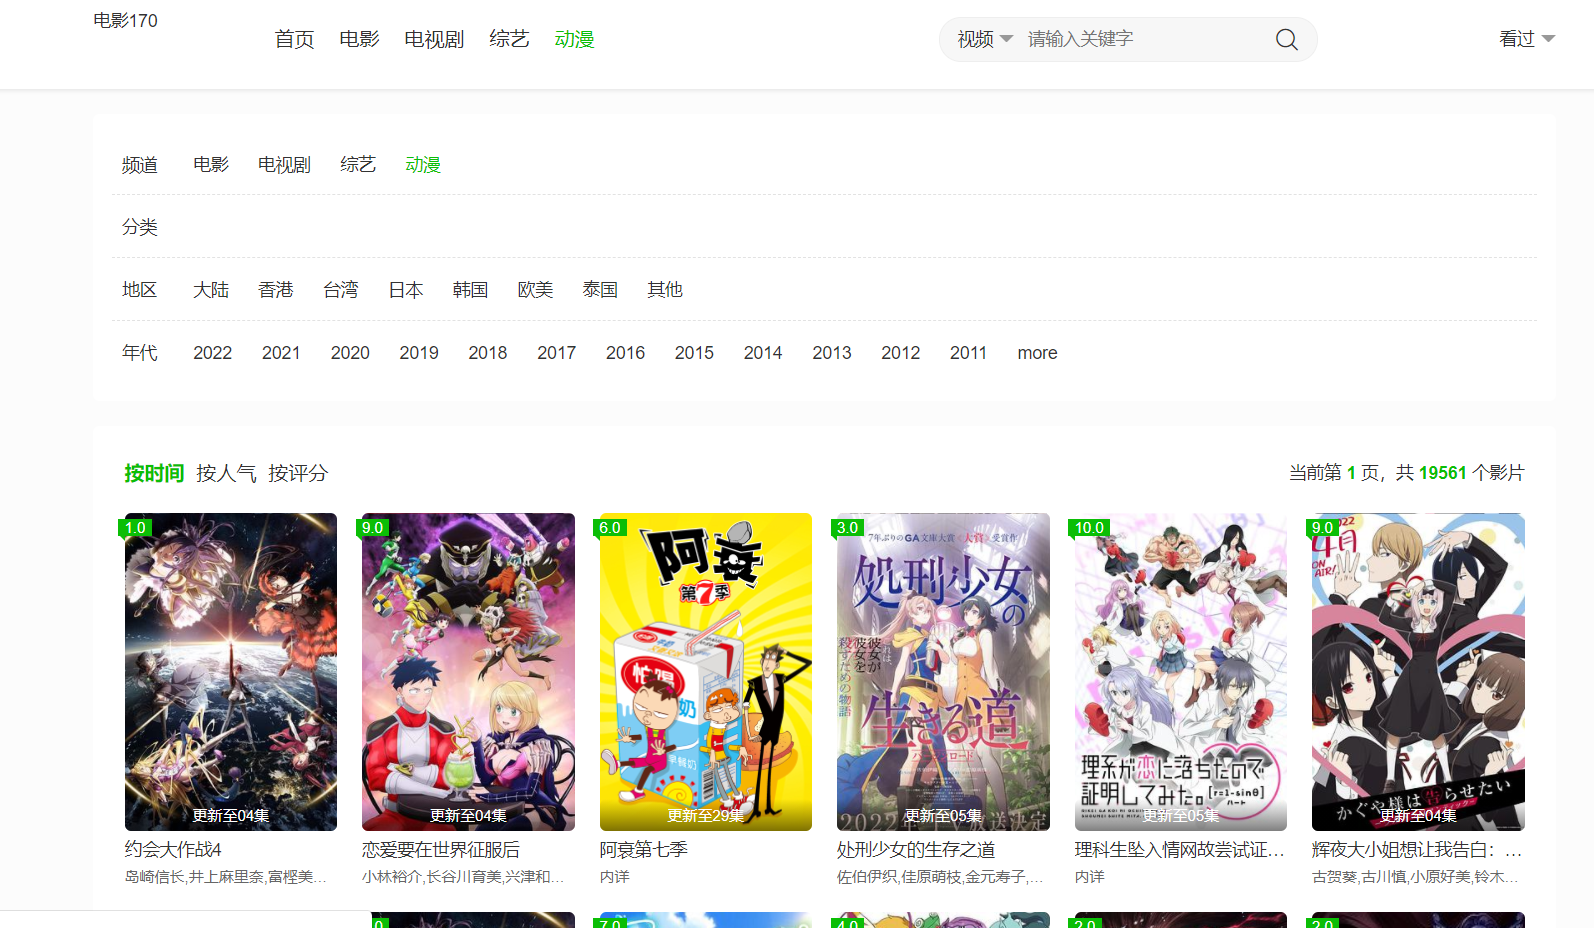1594x928 pixels.
Task: Click the cast text 小林裕介,长谷川育美
Action: 463,877
